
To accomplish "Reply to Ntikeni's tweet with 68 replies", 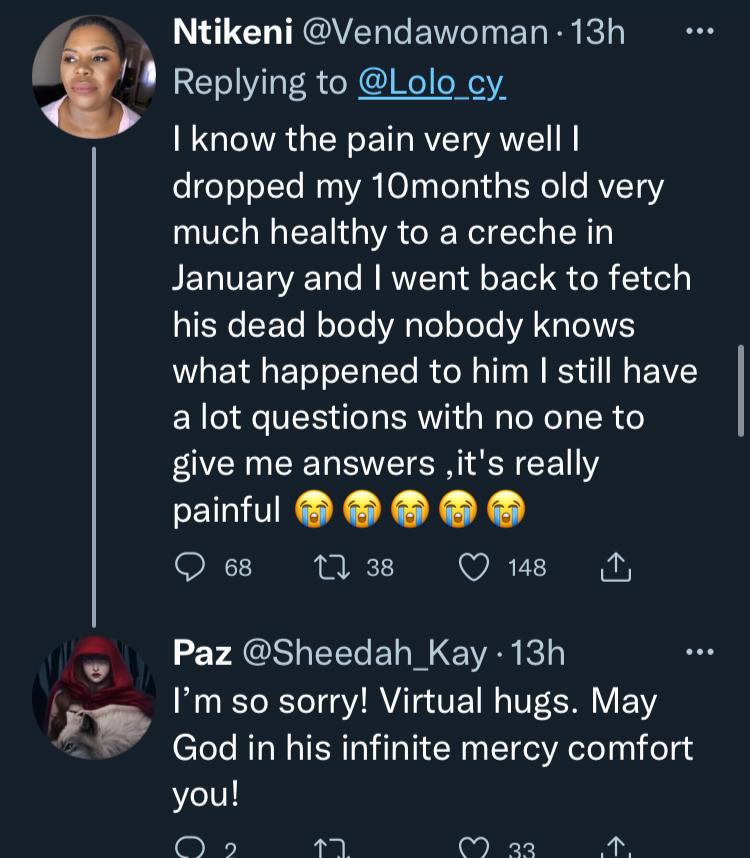I will coord(190,568).
